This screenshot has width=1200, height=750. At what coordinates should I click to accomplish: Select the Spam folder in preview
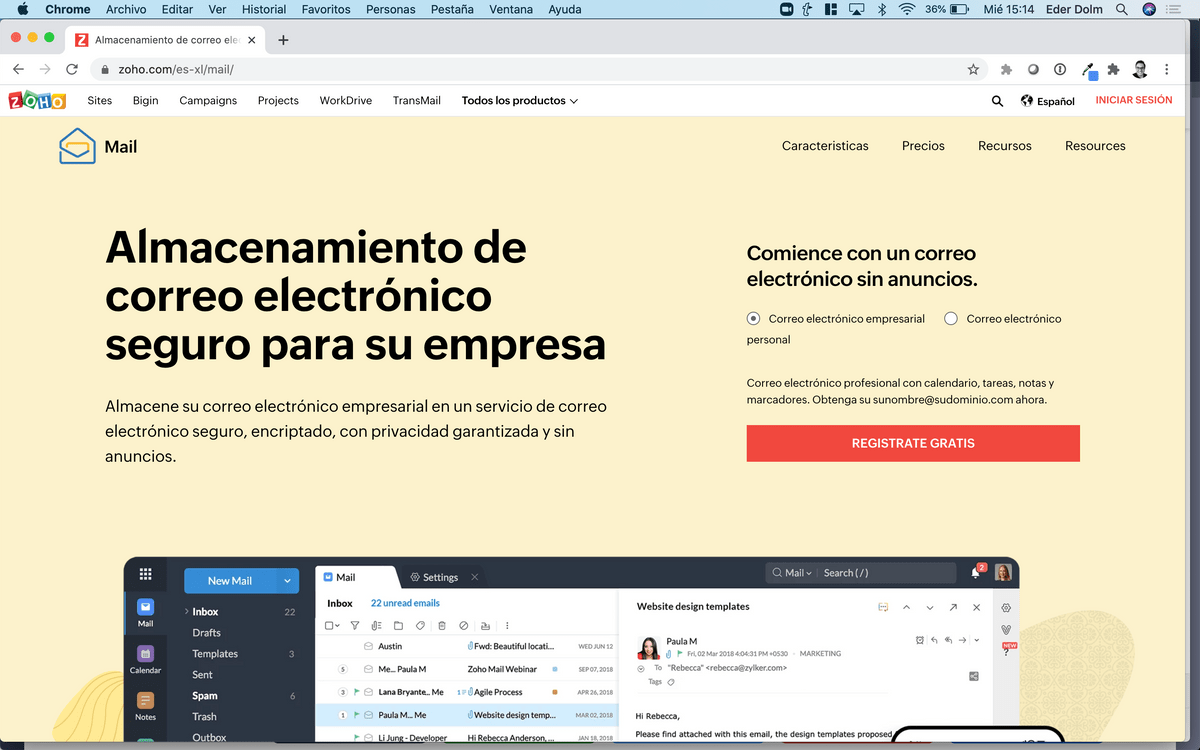[x=205, y=696]
